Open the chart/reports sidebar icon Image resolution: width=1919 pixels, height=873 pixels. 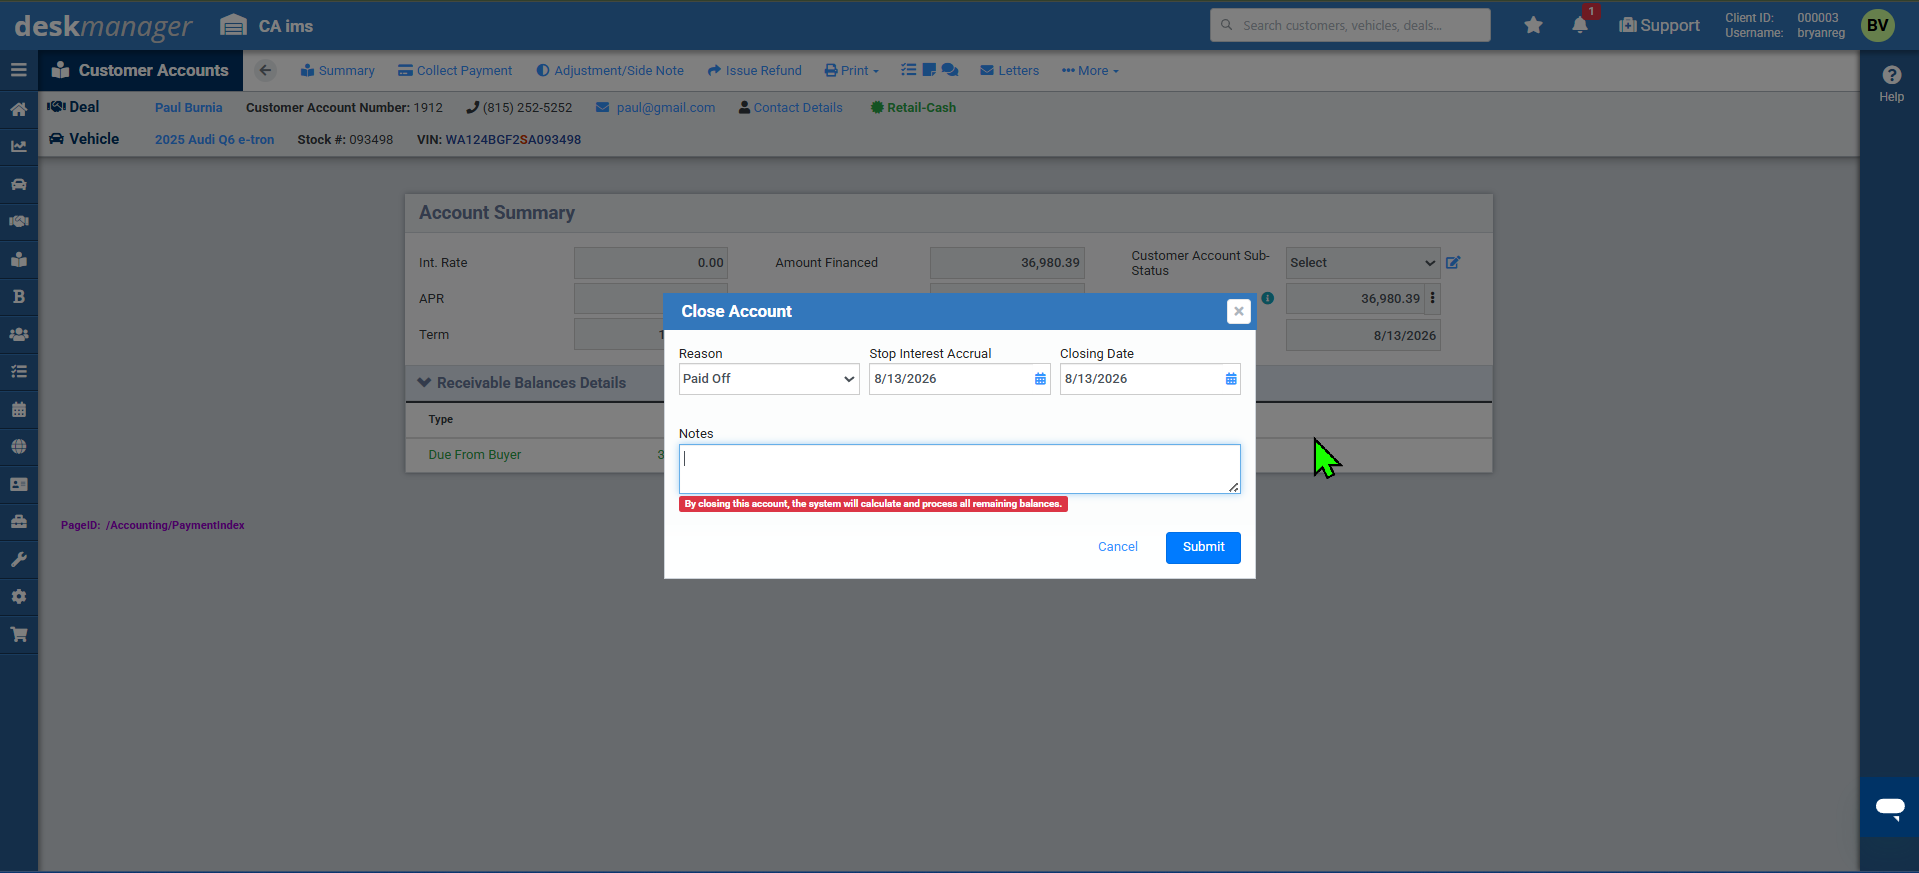[x=18, y=146]
